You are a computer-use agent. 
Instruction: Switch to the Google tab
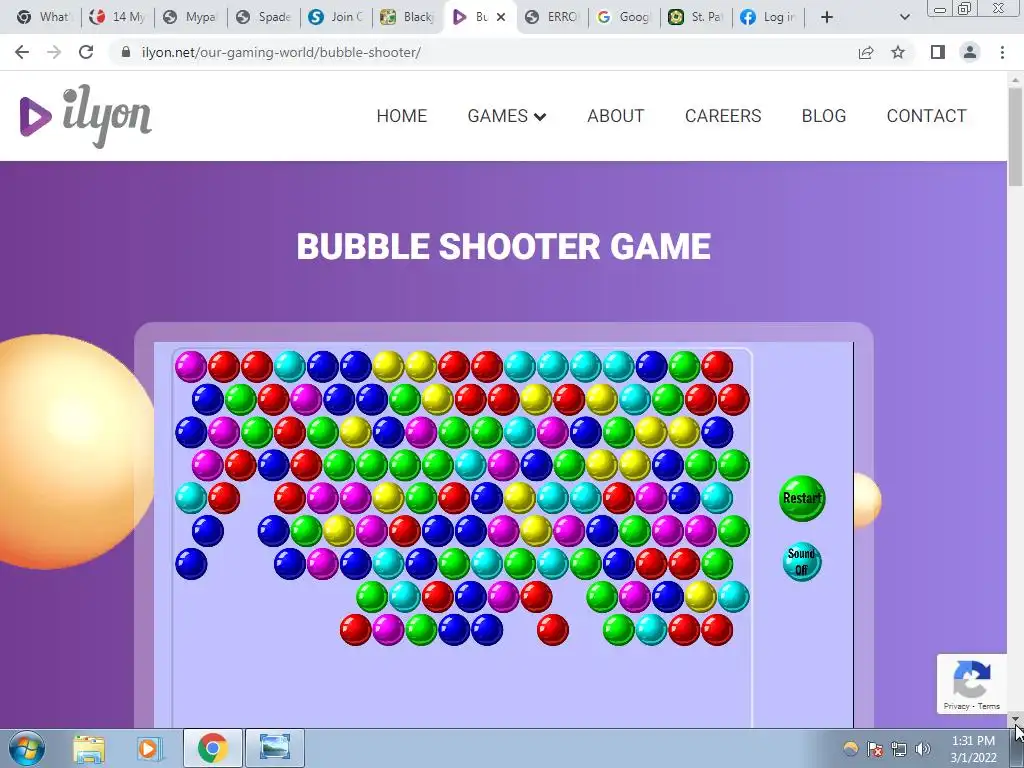tap(625, 17)
